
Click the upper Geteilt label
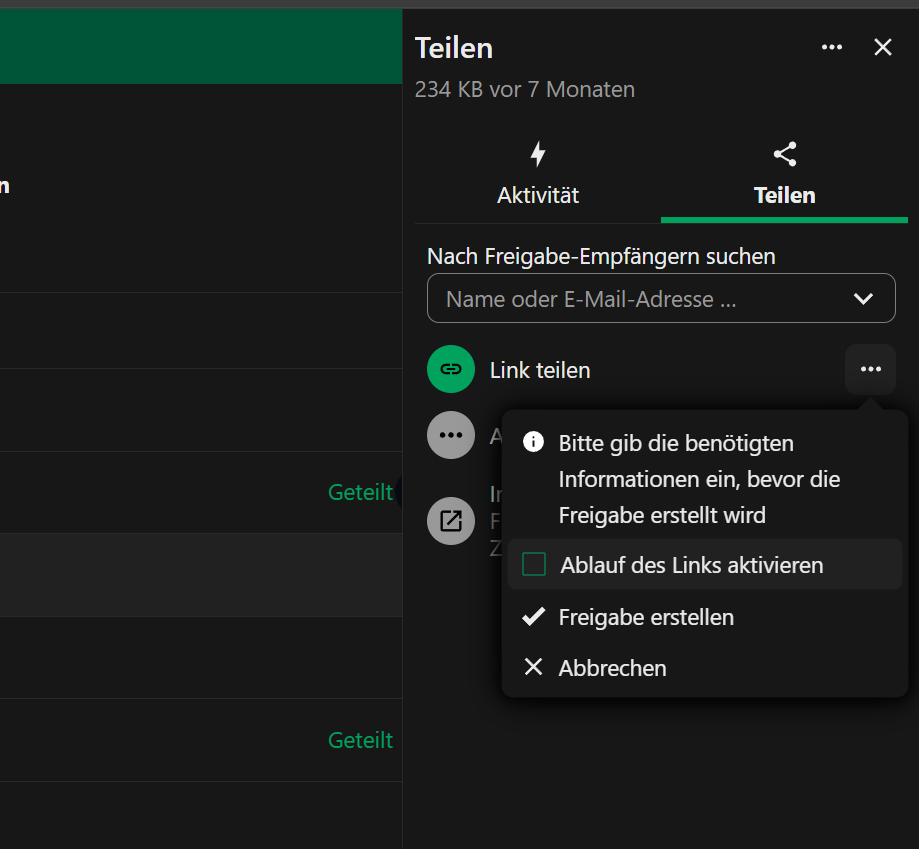[x=360, y=492]
